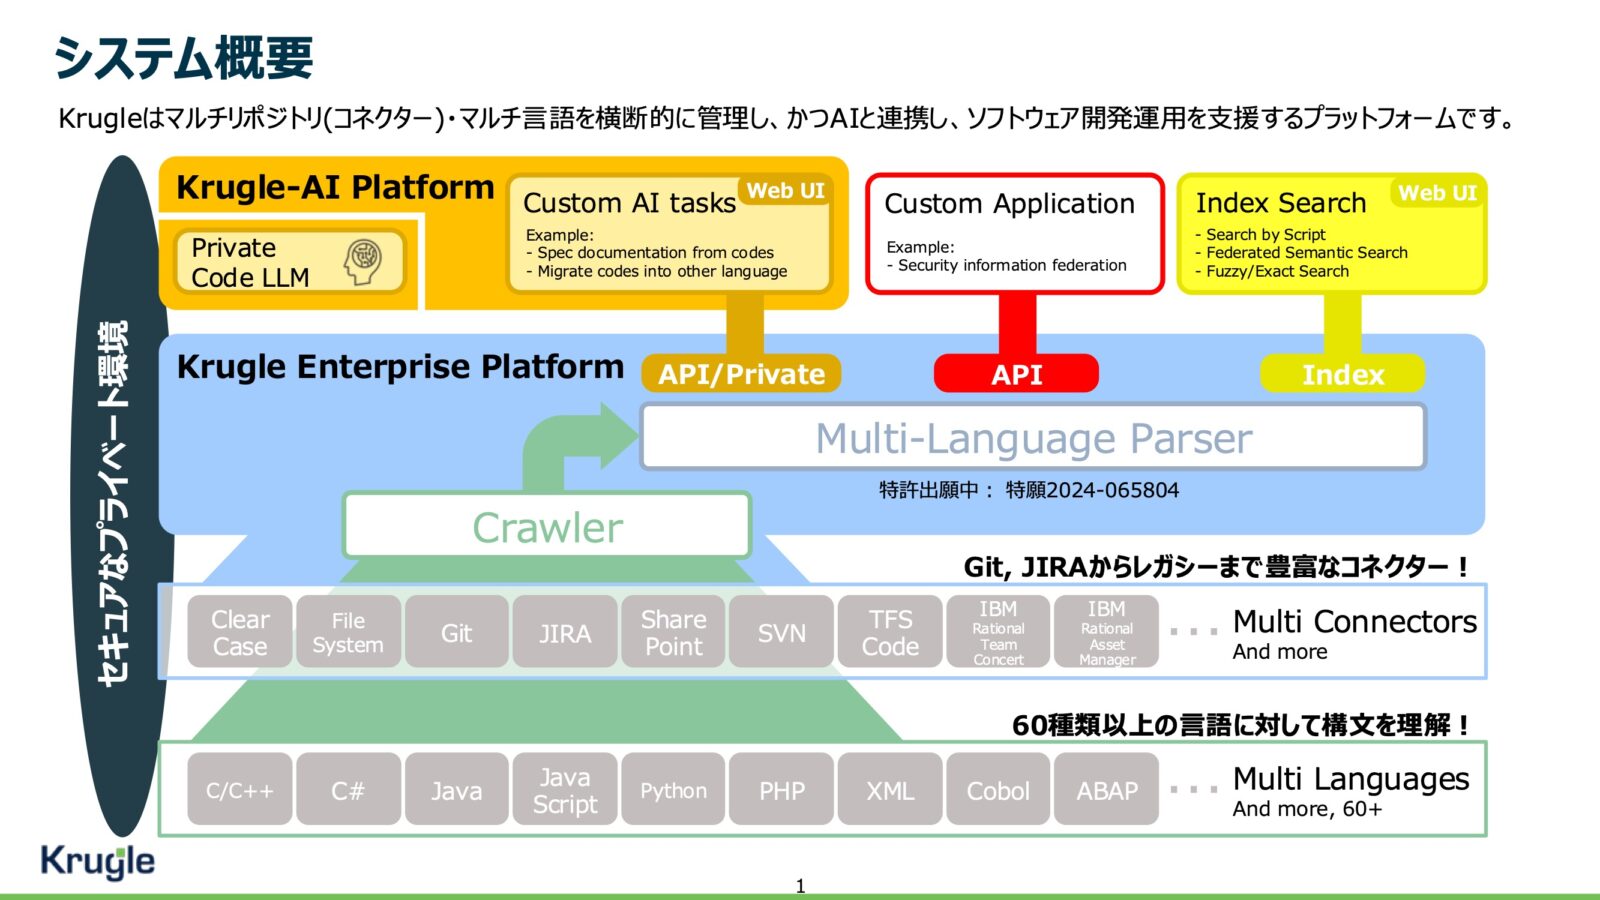Viewport: 1600px width, 900px height.
Task: Click the 'Fuzzy/Exact Search' line
Action: coord(1277,271)
